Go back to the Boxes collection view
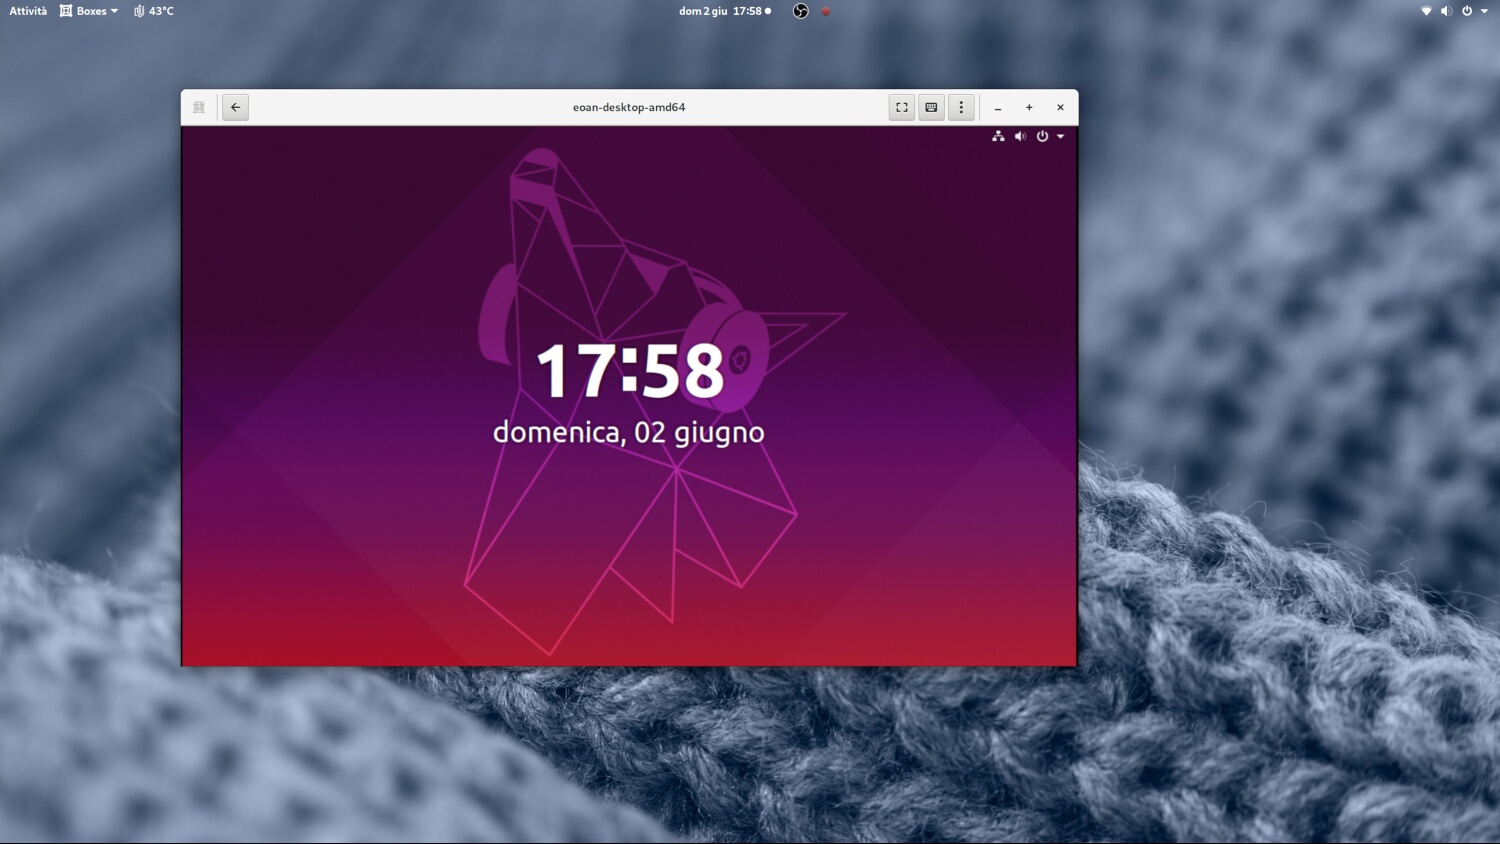This screenshot has height=844, width=1500. point(235,107)
